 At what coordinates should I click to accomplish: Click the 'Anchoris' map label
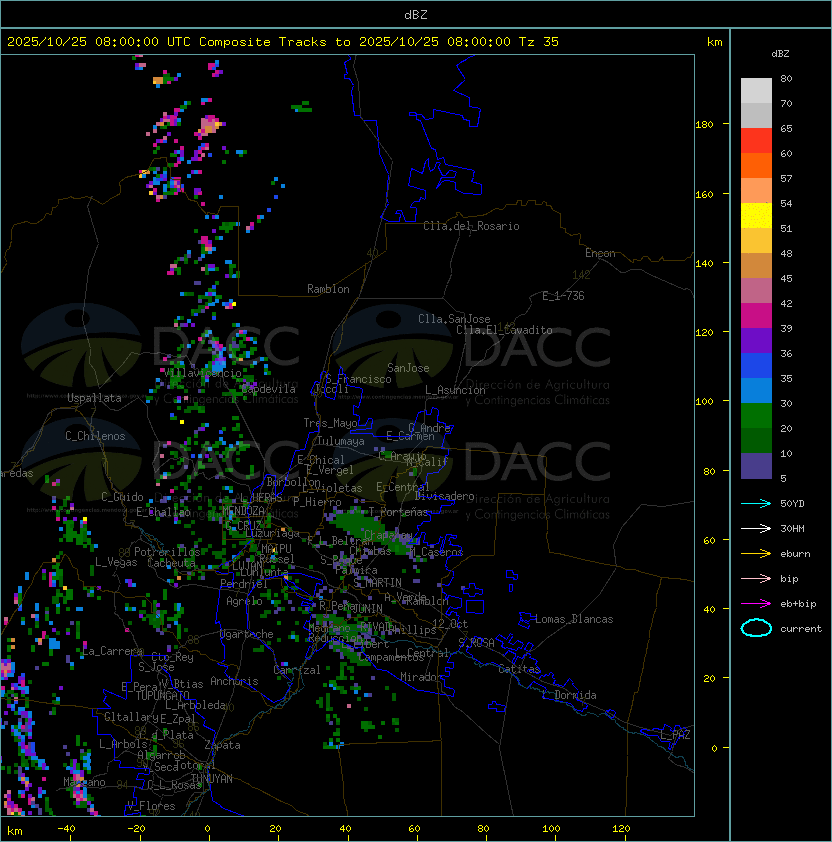coord(234,681)
